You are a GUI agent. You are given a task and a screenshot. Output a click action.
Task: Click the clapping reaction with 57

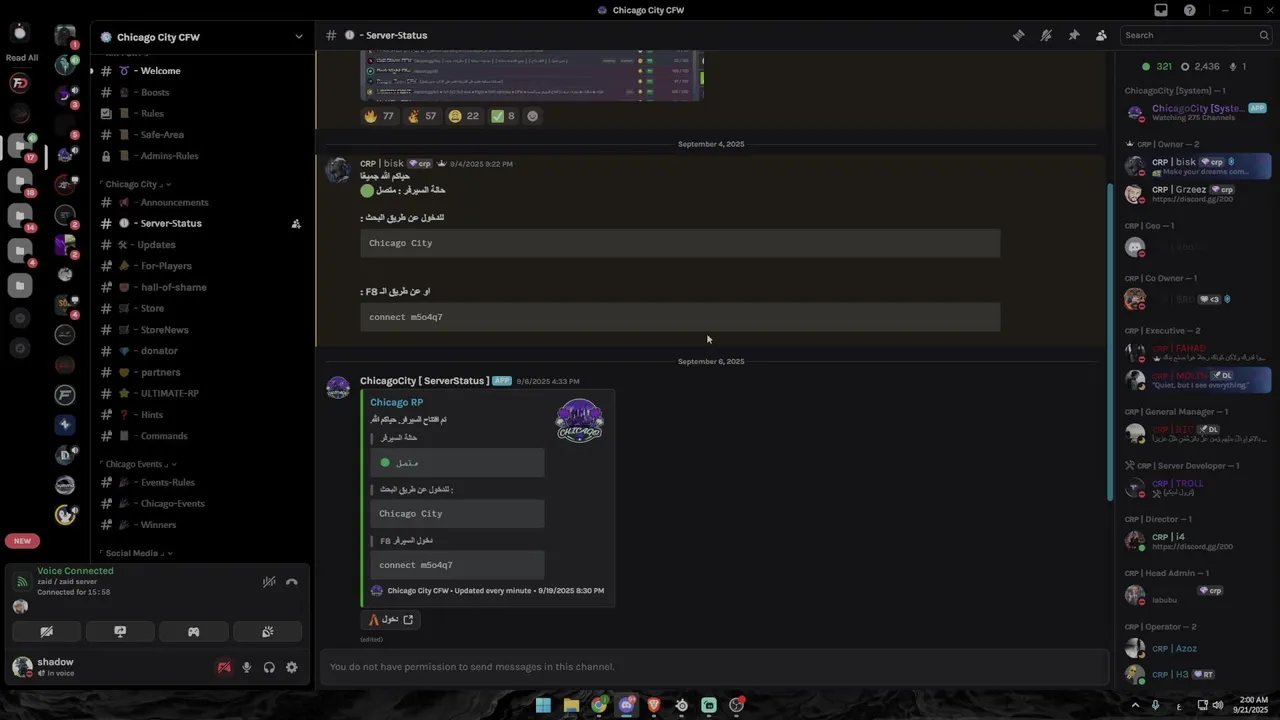point(421,116)
